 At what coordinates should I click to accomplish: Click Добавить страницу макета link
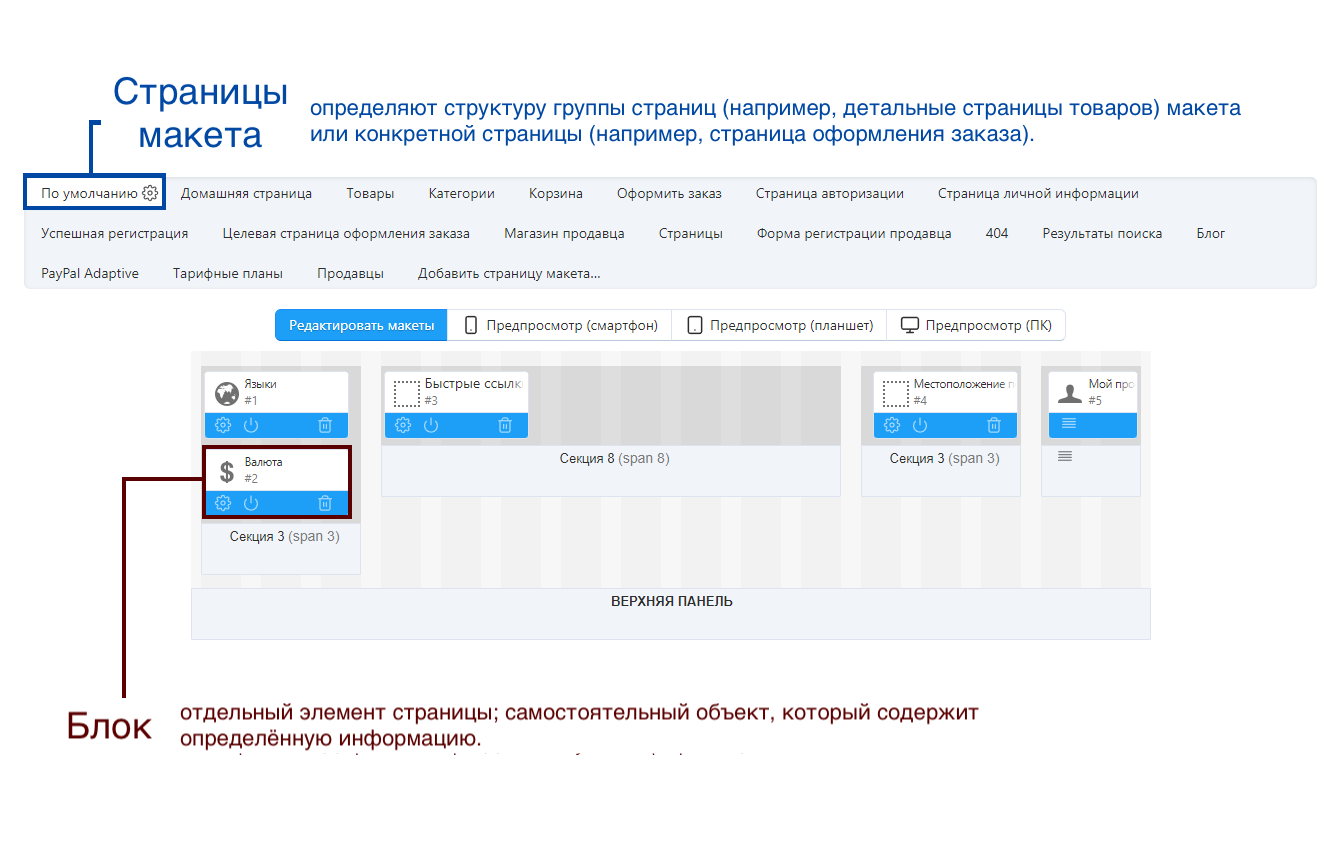coord(508,273)
